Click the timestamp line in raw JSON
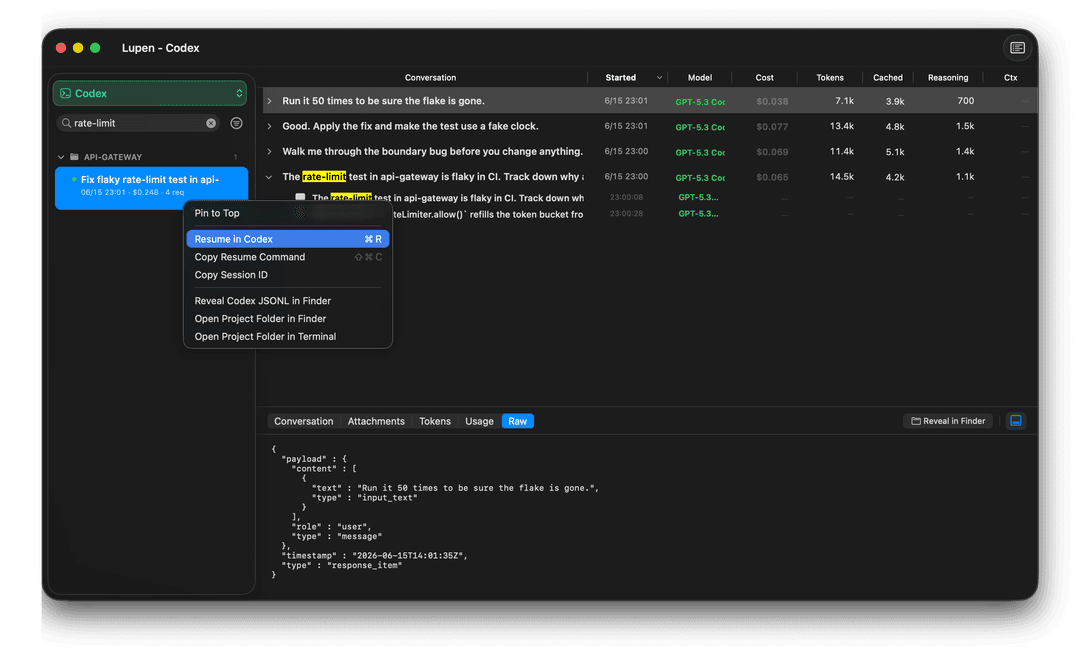 coord(374,555)
